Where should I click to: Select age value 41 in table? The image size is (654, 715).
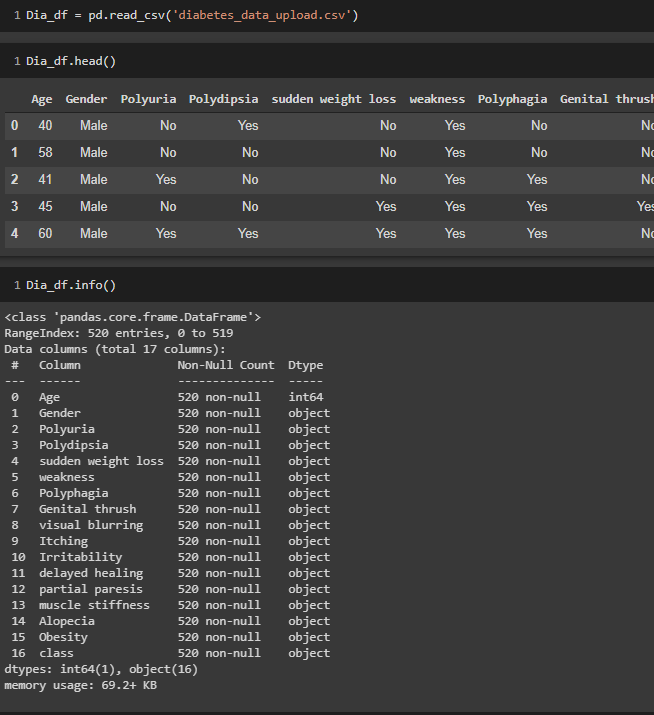click(x=45, y=179)
